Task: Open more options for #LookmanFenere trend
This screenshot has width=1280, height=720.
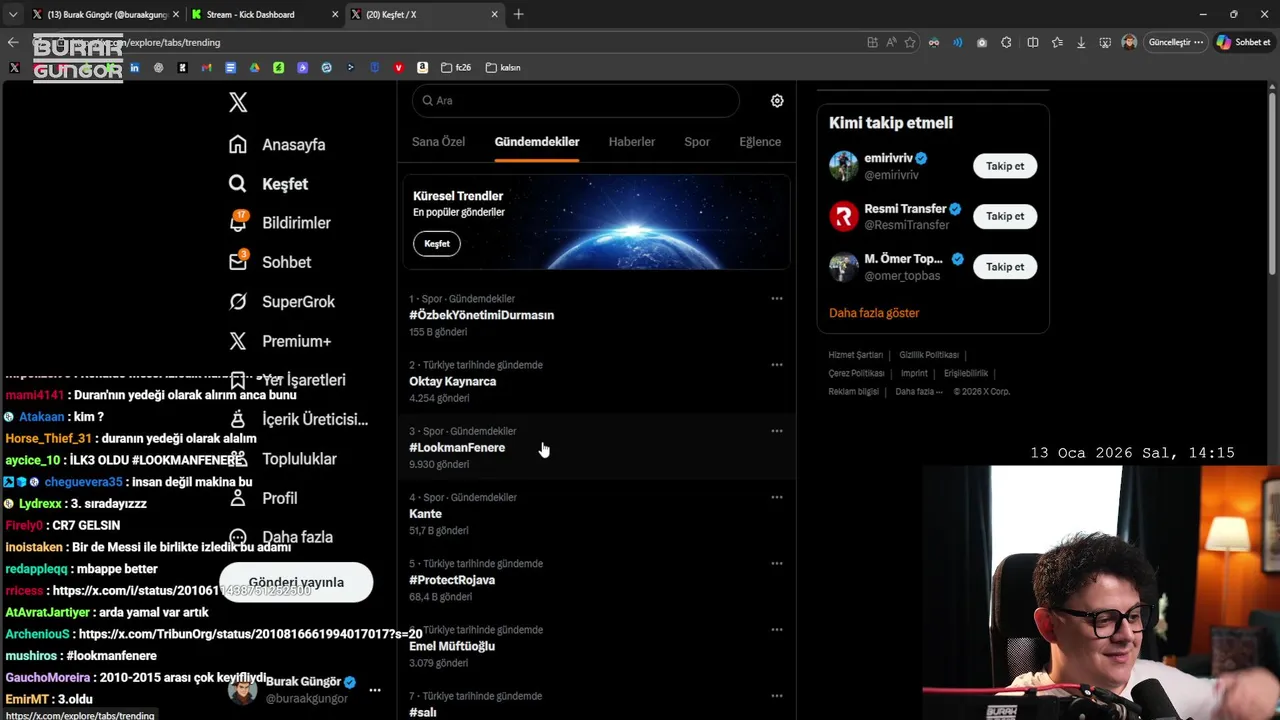Action: [x=777, y=431]
